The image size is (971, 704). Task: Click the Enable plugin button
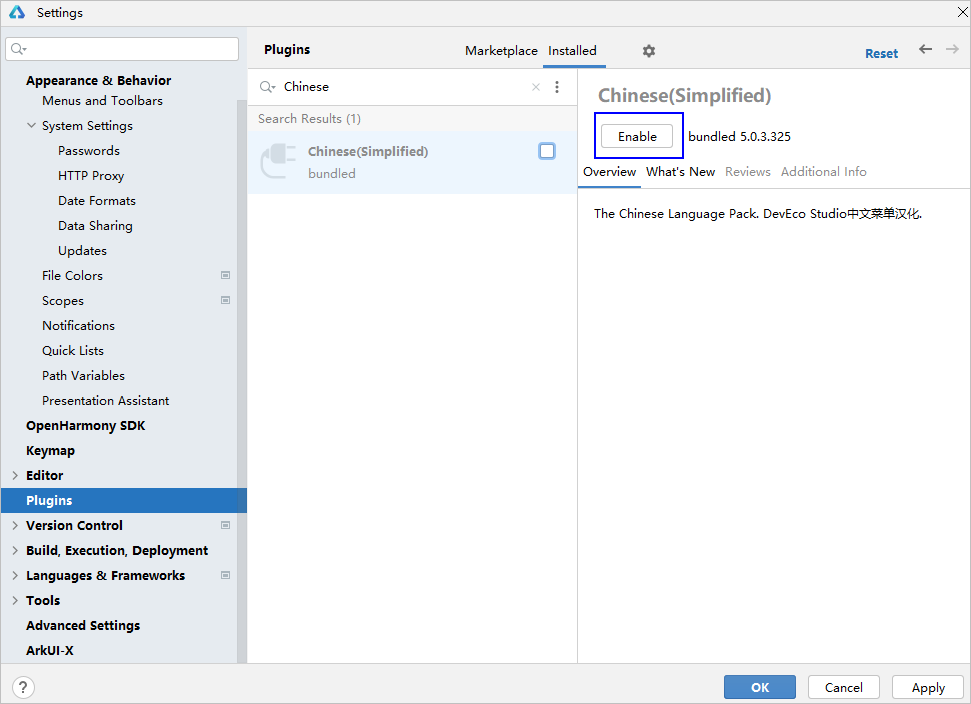[x=637, y=136]
